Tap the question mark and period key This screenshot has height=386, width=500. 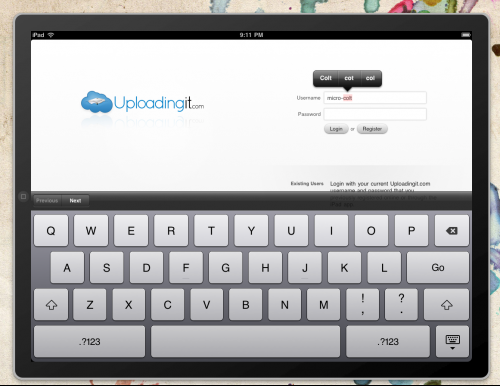401,305
